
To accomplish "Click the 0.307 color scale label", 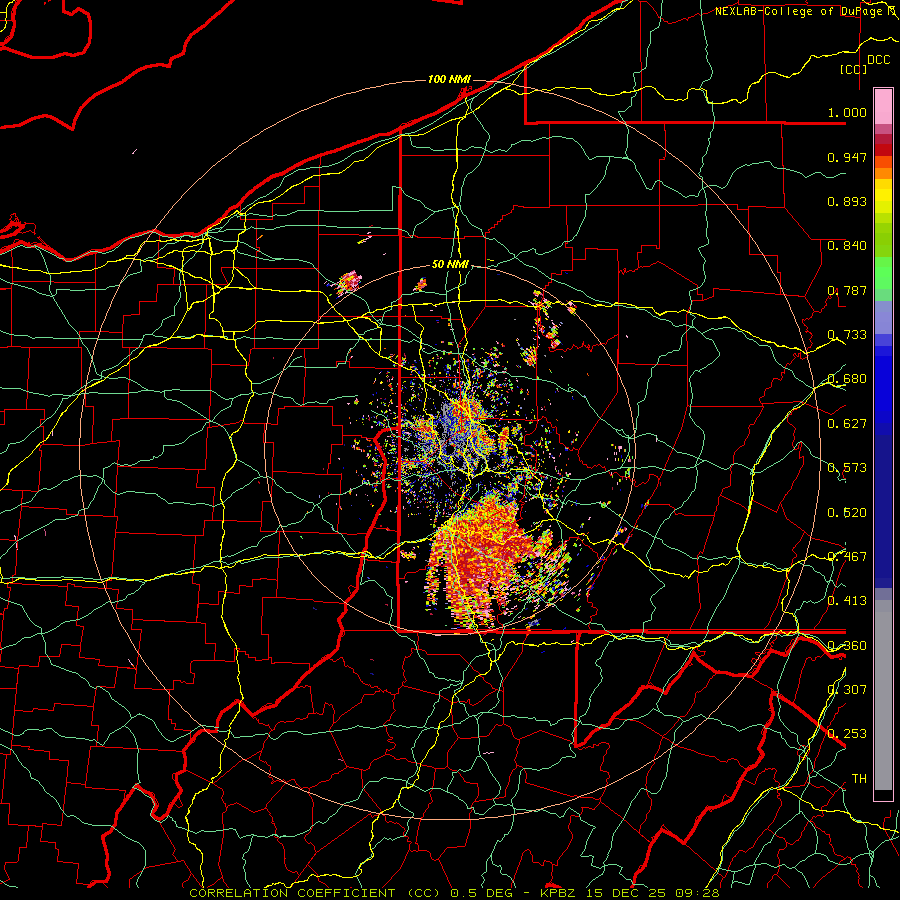I will (847, 689).
